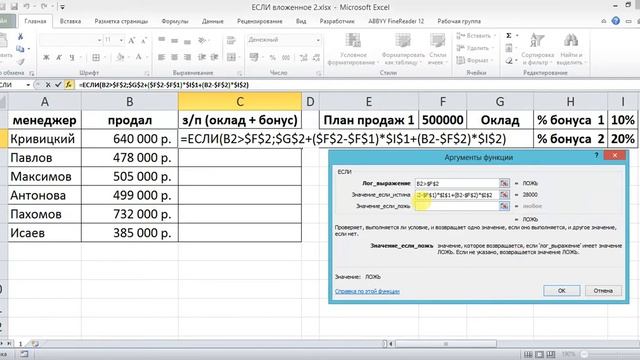
Task: Click the font color A icon
Action: (138, 58)
